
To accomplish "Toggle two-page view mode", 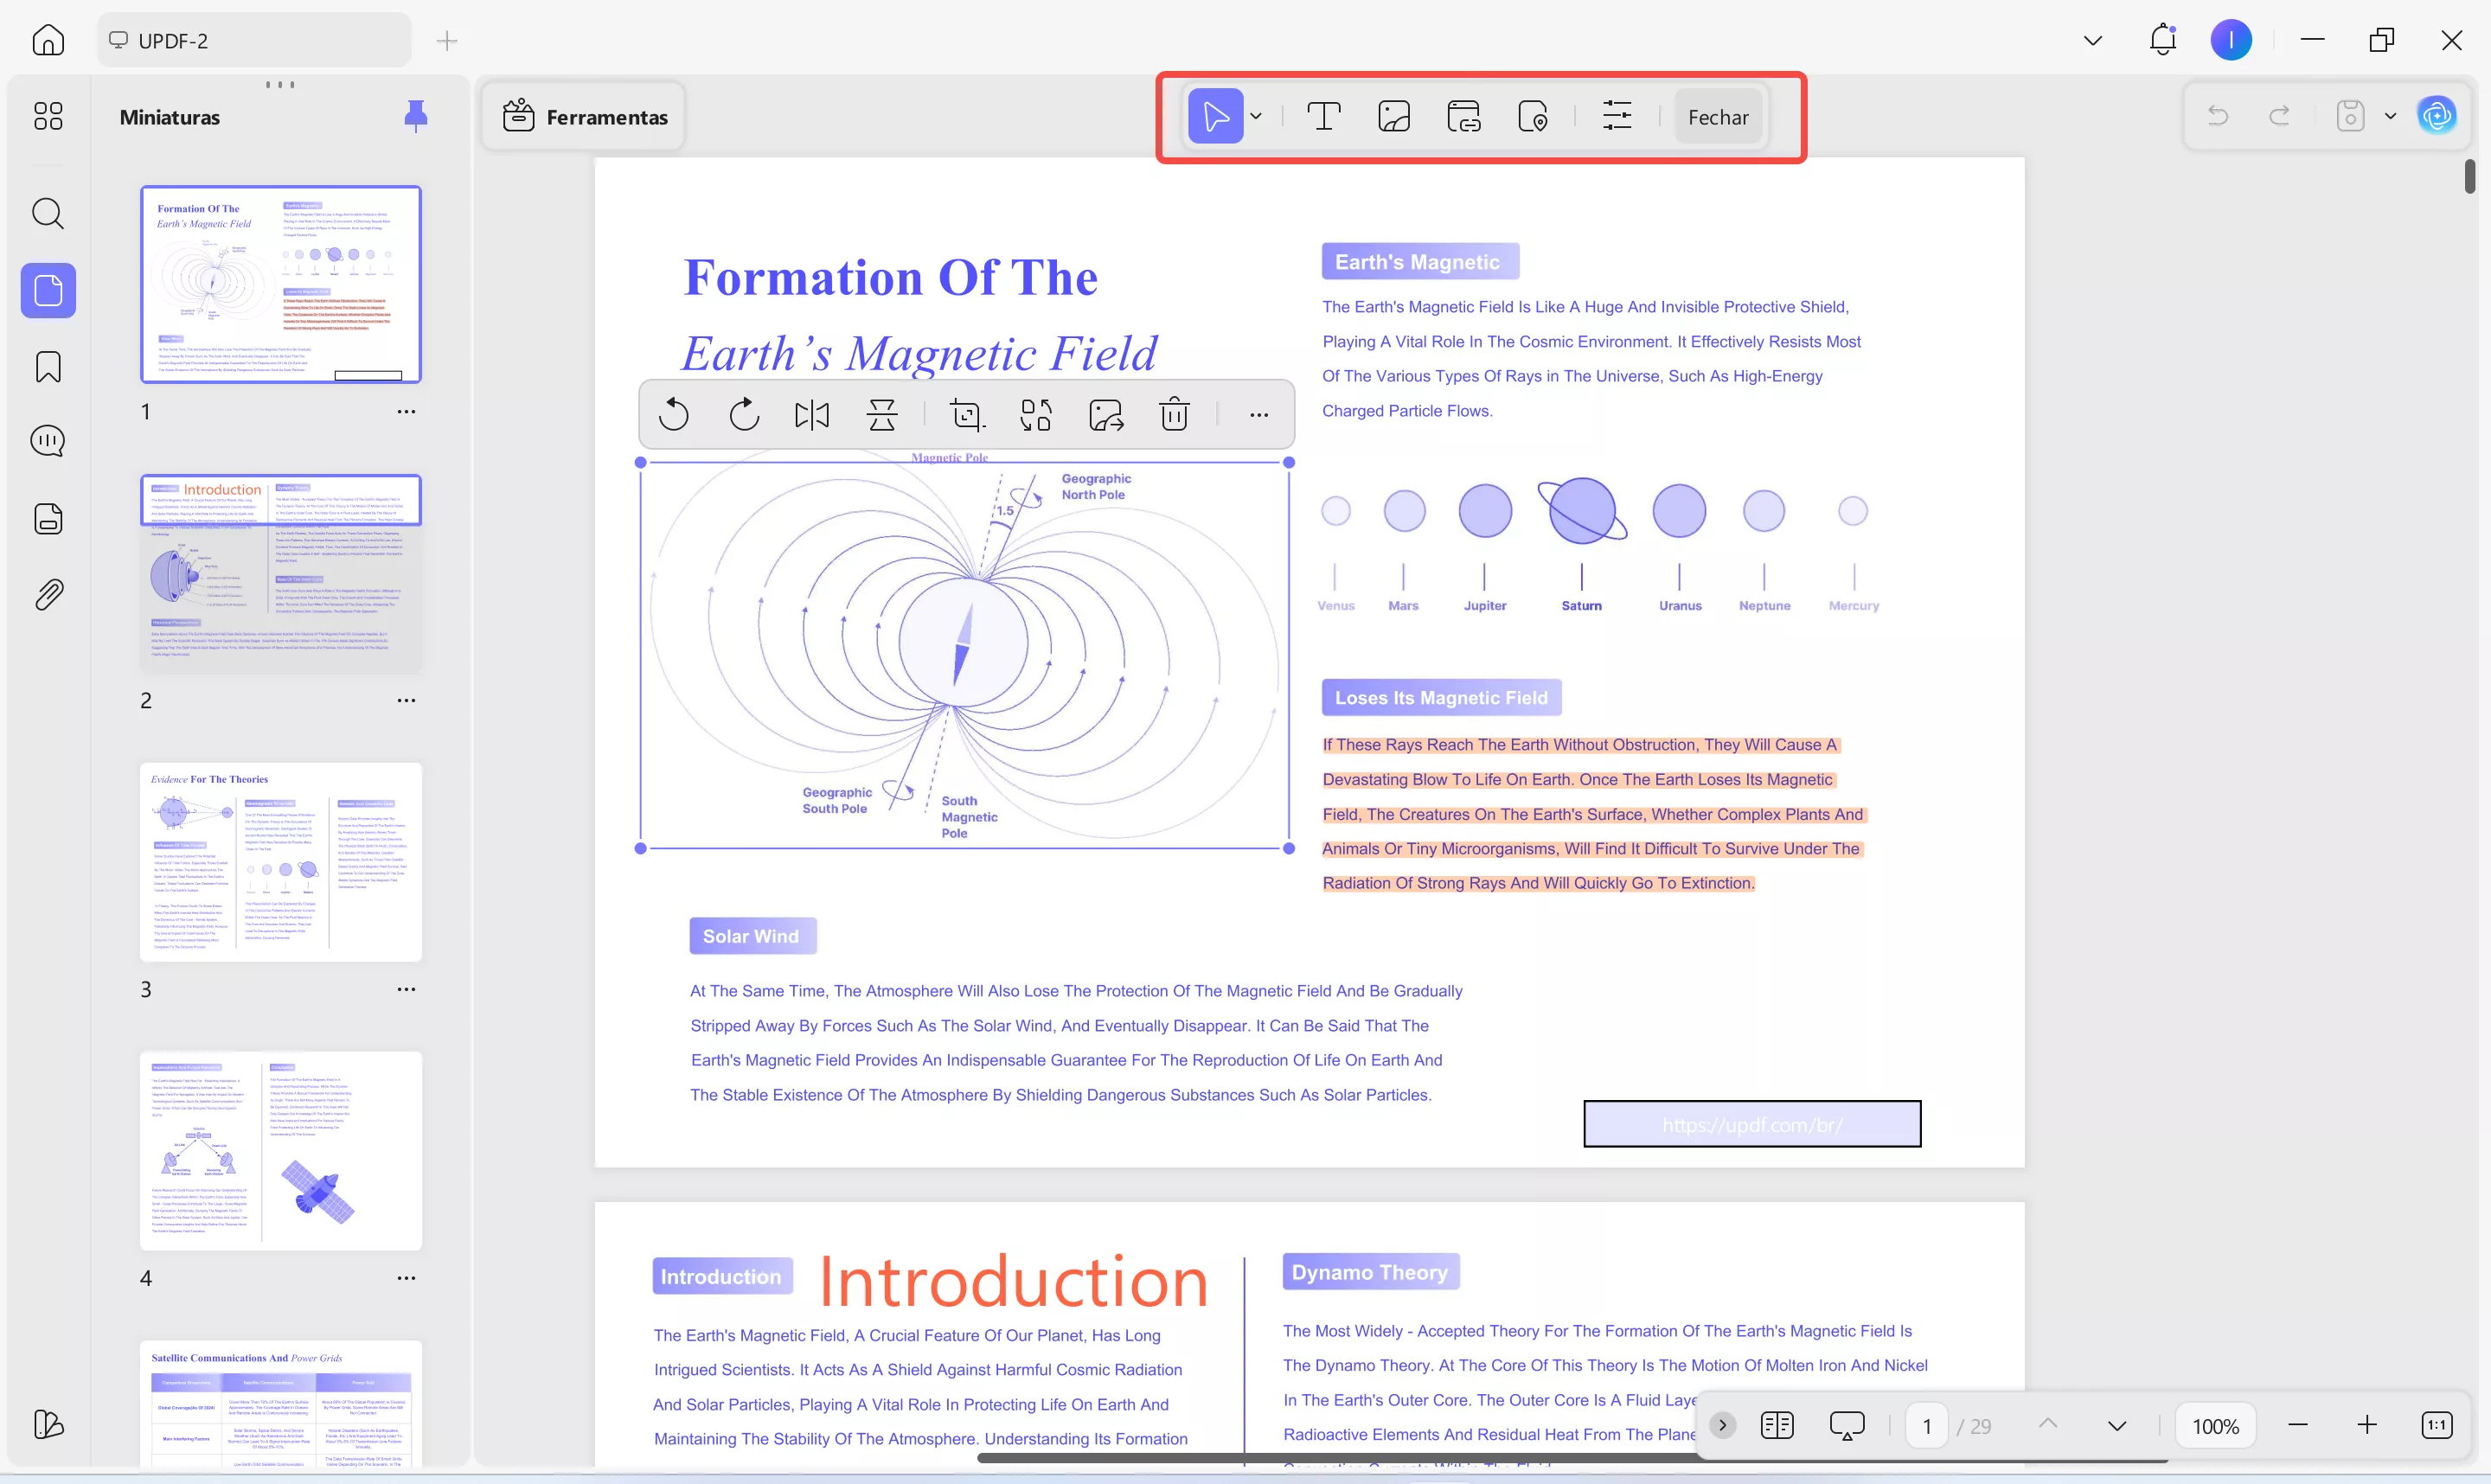I will [1777, 1425].
